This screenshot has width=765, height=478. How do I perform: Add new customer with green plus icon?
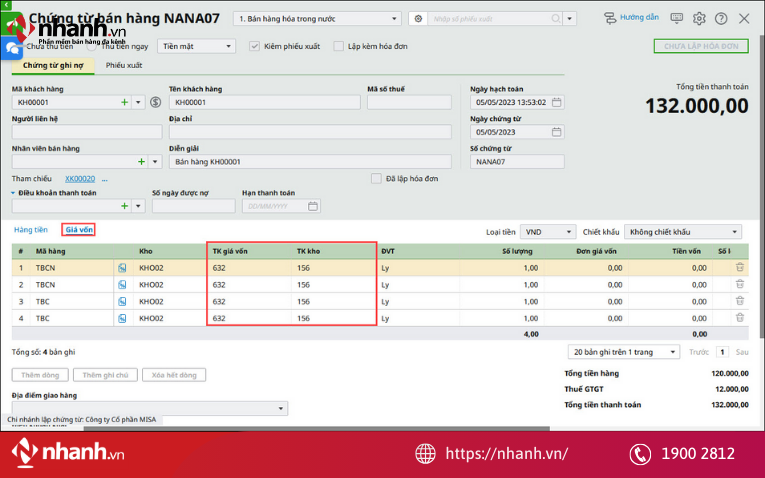(124, 102)
